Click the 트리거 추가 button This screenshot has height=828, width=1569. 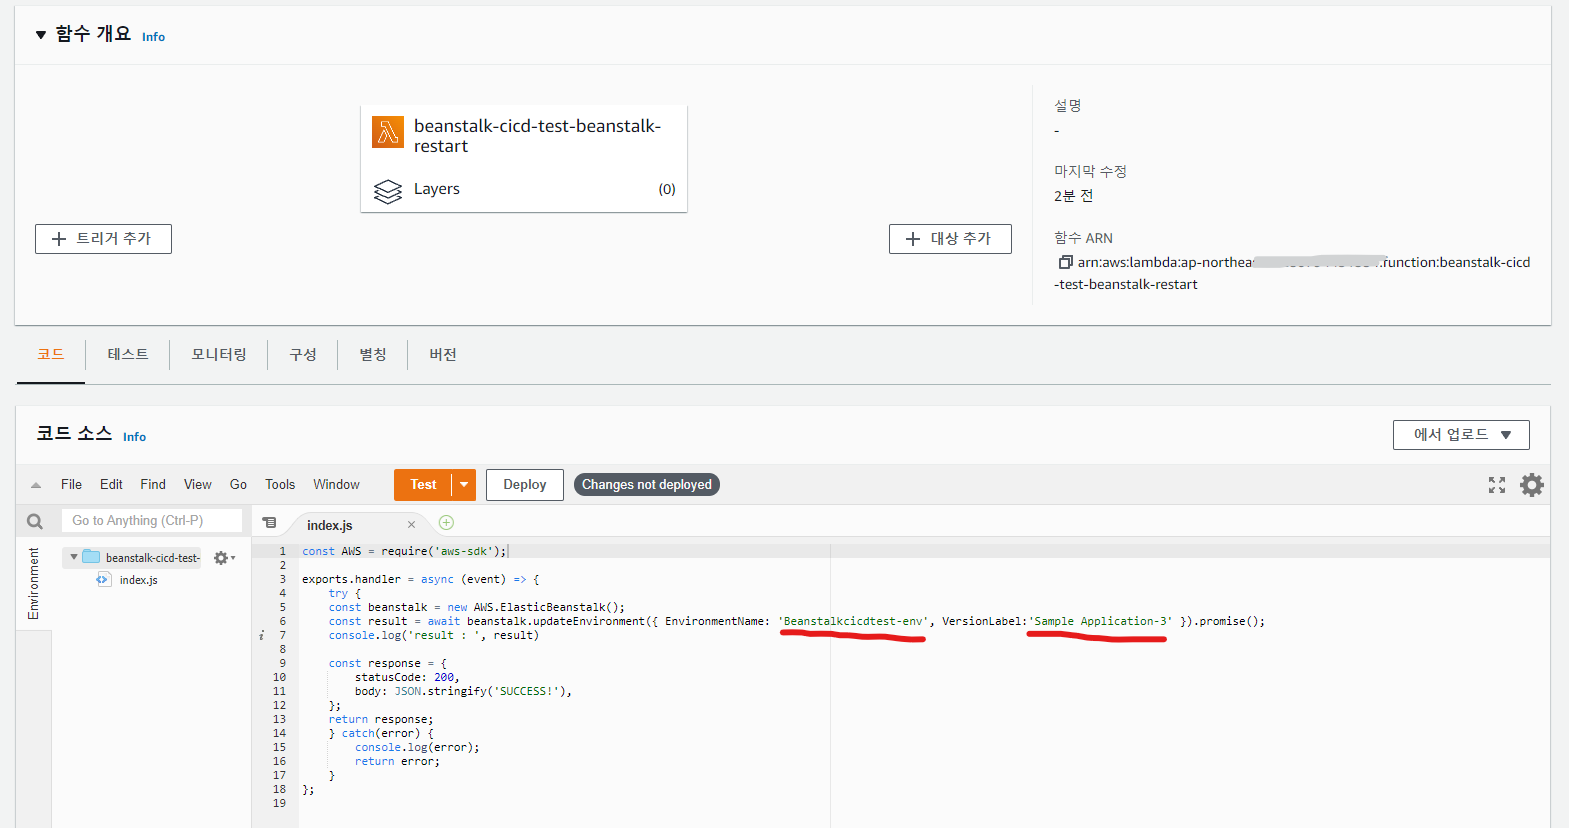[103, 239]
